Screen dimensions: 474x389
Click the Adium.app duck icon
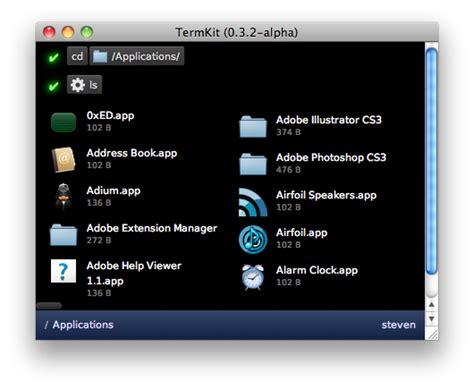pyautogui.click(x=63, y=197)
